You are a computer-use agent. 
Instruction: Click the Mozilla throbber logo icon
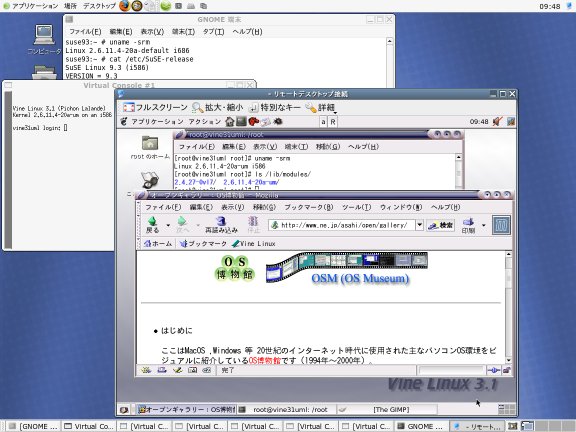point(501,225)
